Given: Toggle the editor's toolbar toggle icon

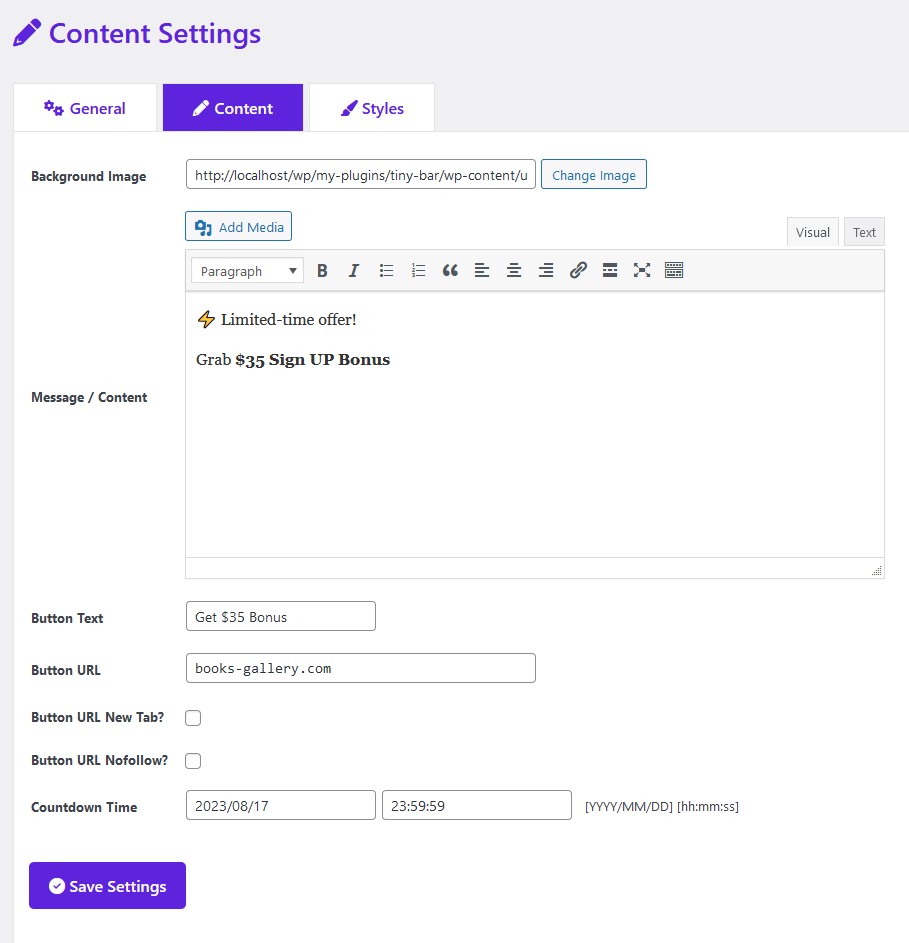Looking at the screenshot, I should (674, 270).
